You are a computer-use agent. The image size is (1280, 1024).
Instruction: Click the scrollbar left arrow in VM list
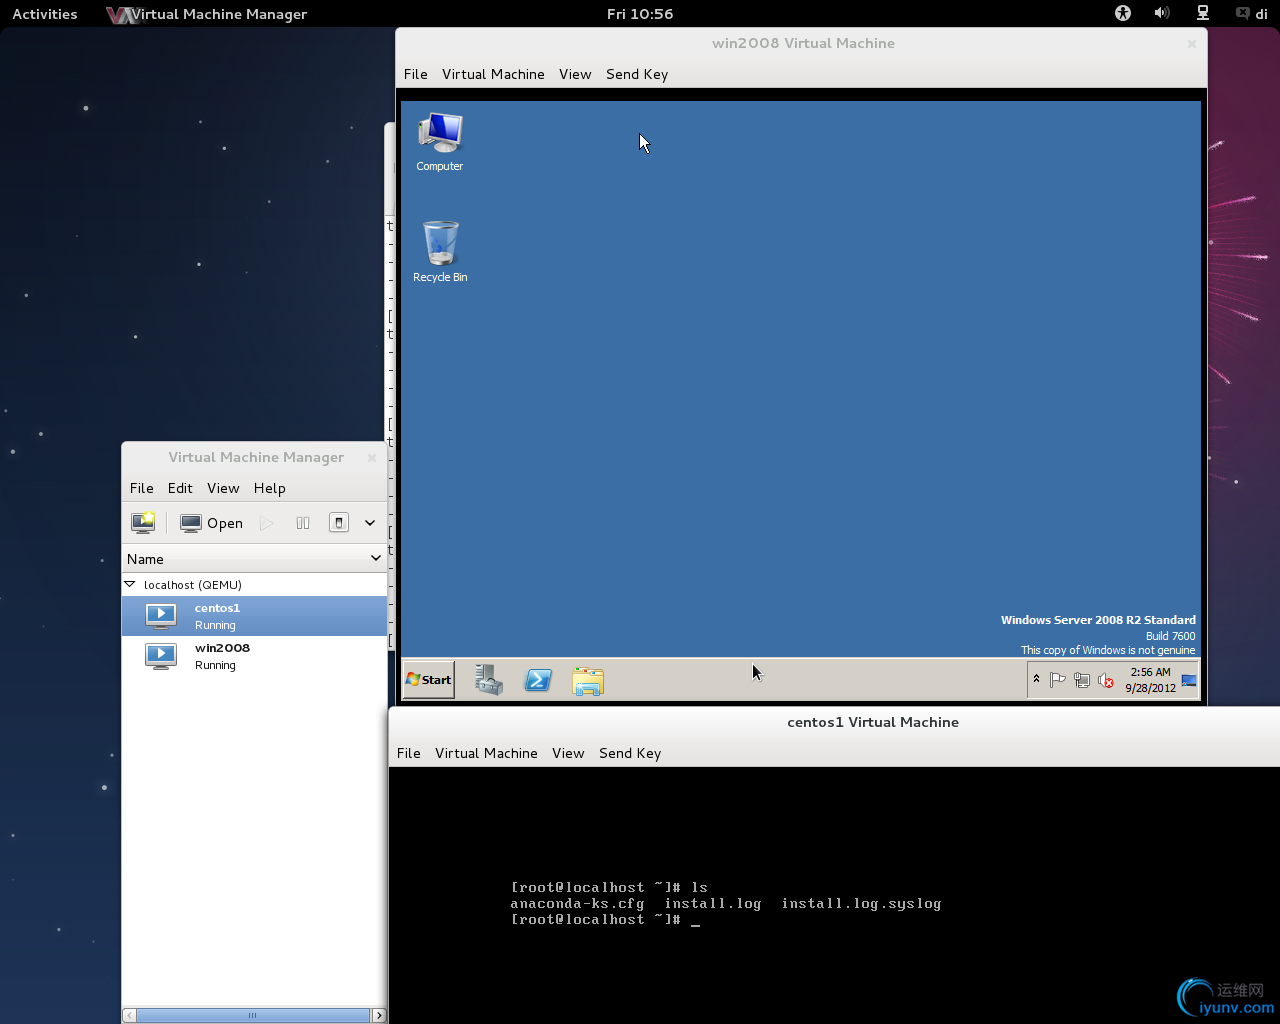(129, 1015)
